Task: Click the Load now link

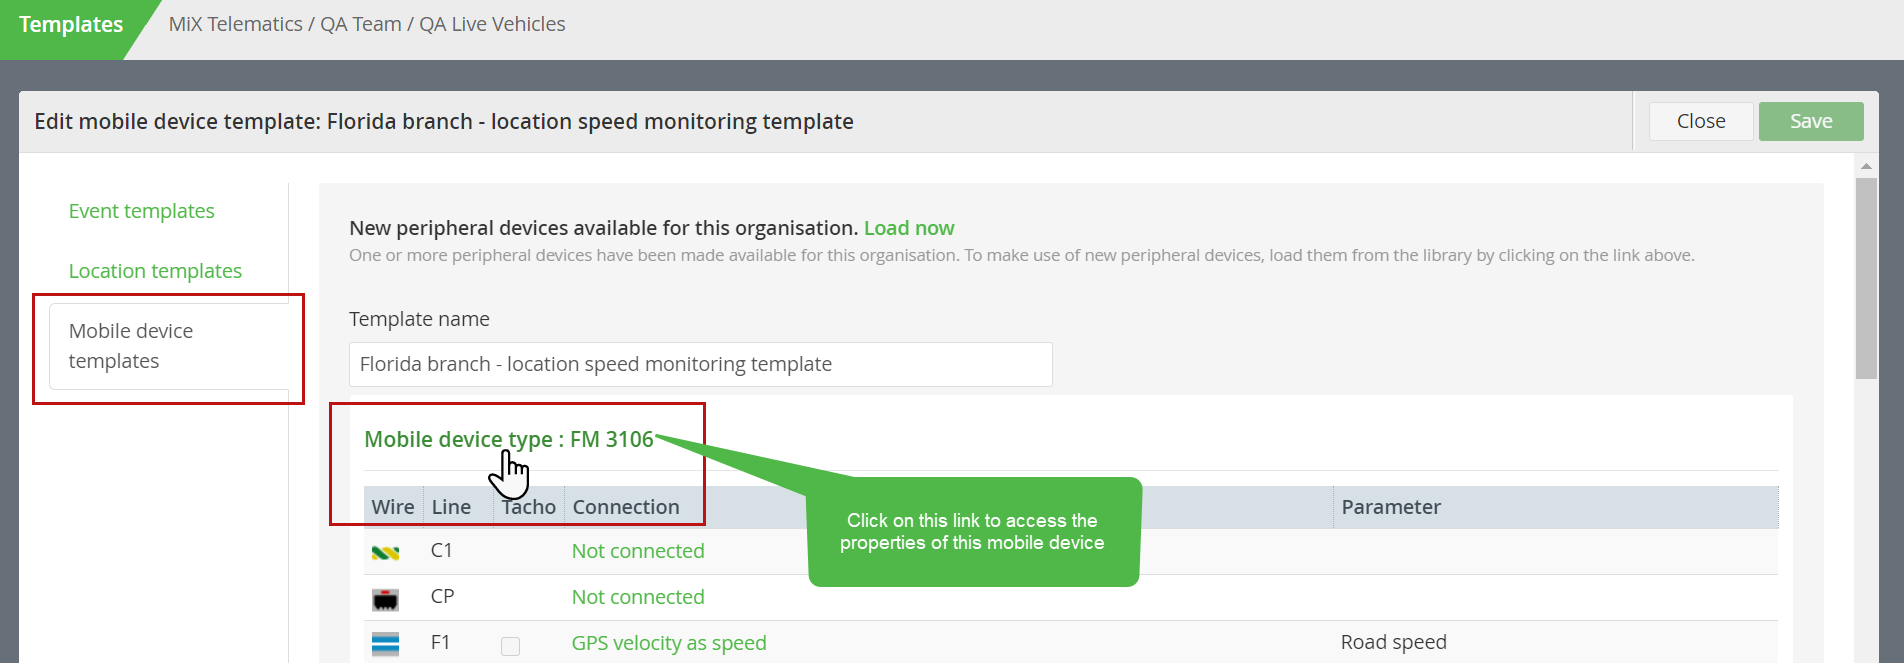Action: (x=909, y=228)
